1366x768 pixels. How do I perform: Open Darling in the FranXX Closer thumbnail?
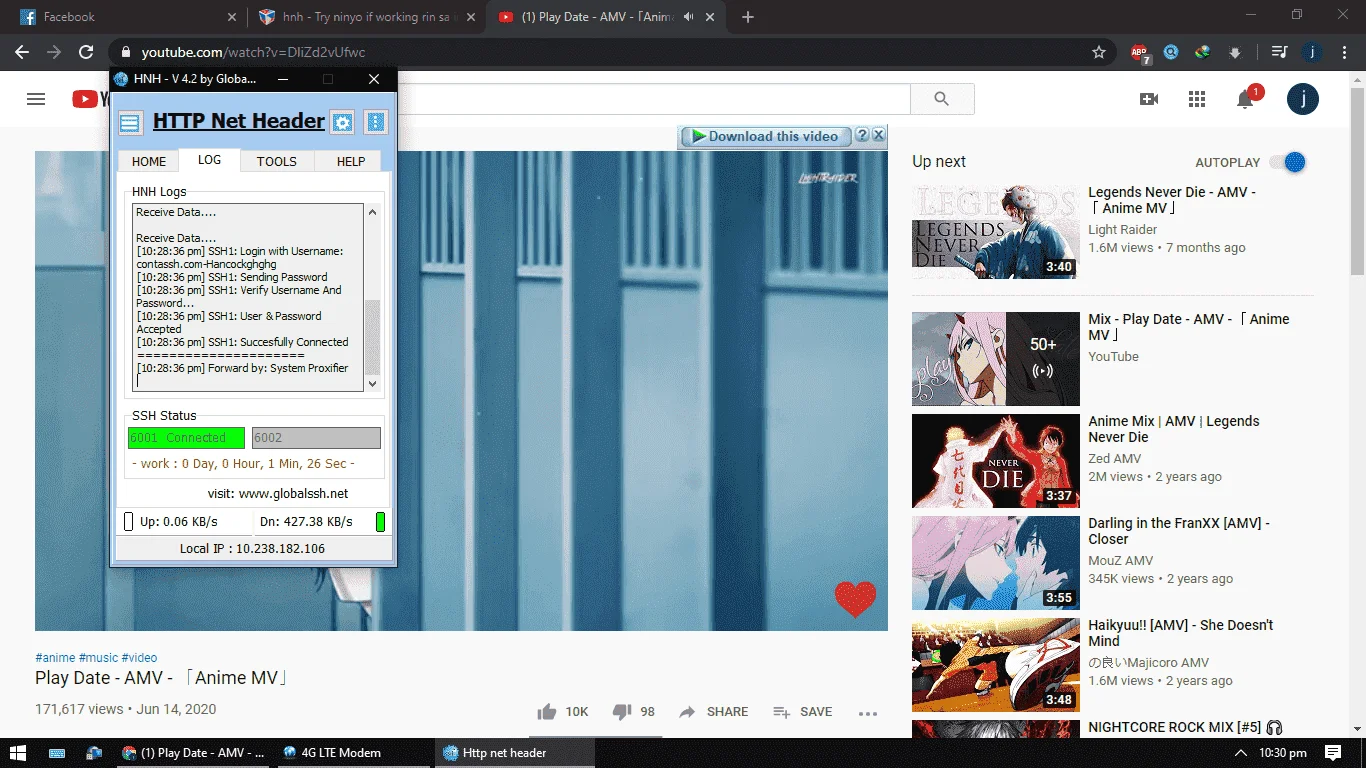point(996,563)
